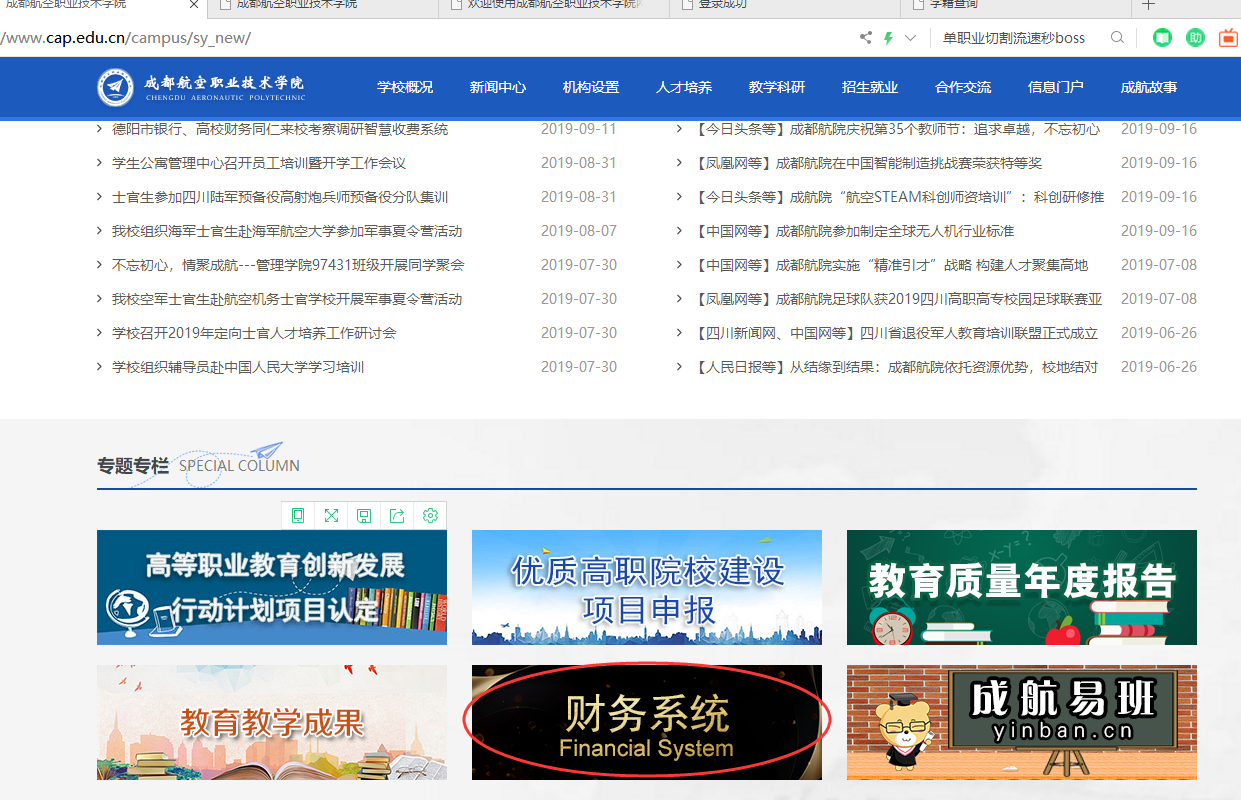Open a new browser tab with plus
Screen dimensions: 1241x800
coord(1148,5)
